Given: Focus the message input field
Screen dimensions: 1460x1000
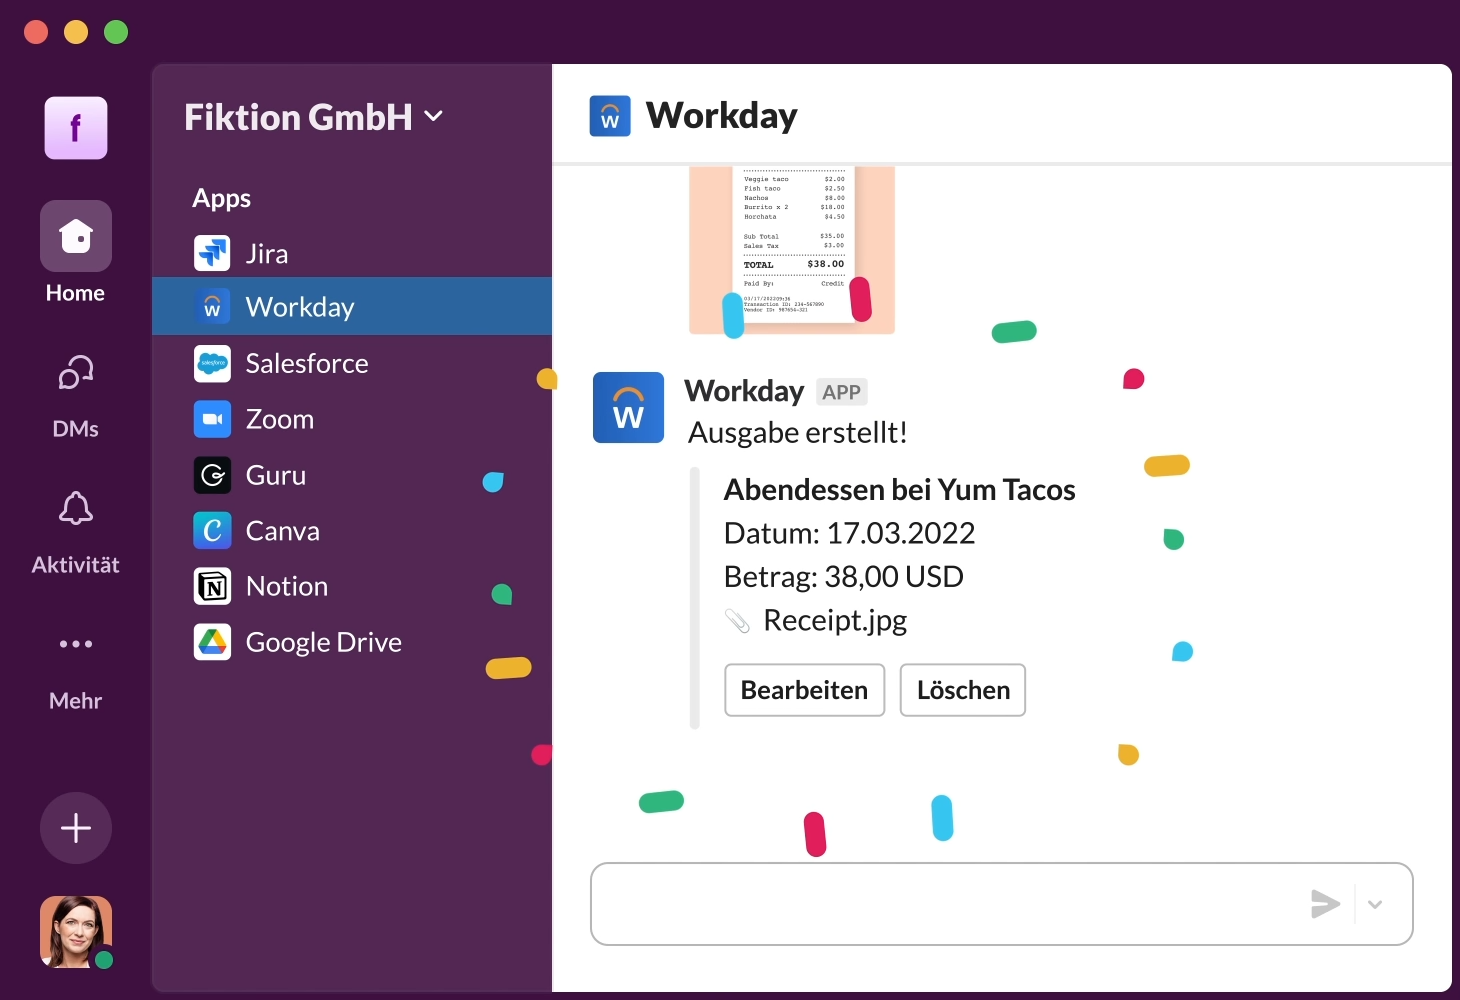Looking at the screenshot, I should 1002,904.
